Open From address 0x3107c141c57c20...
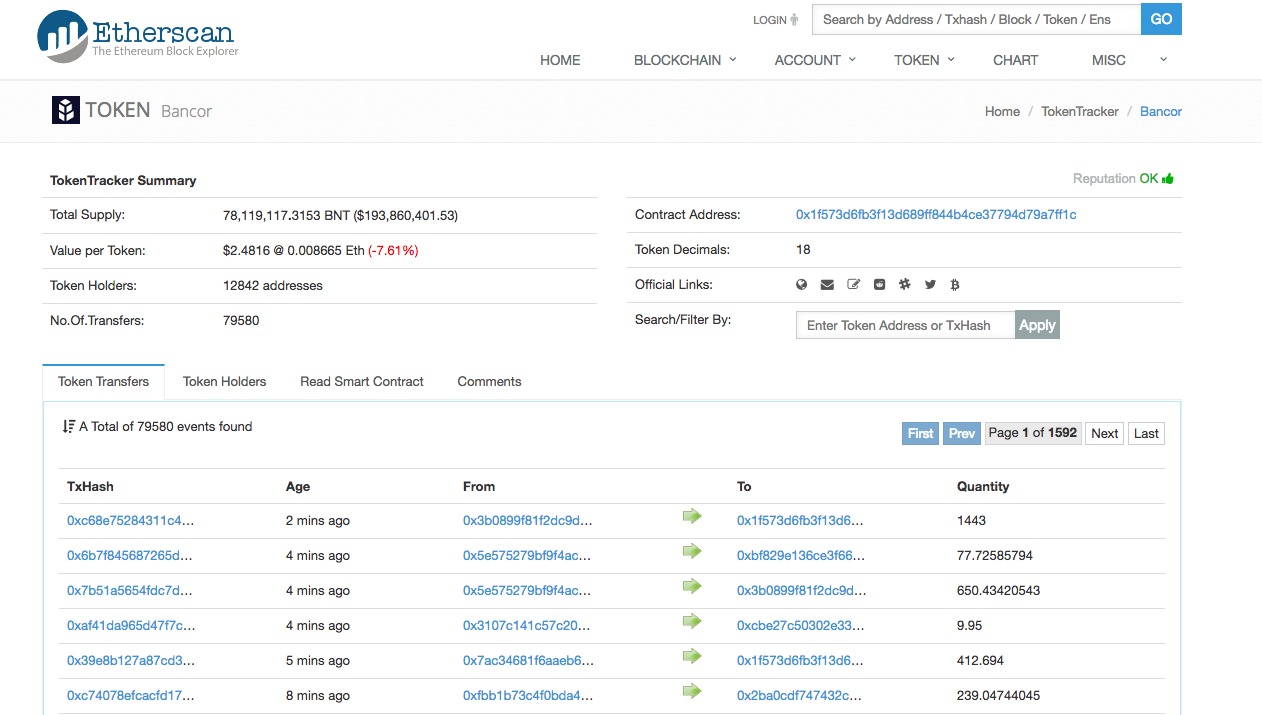Image resolution: width=1262 pixels, height=715 pixels. pos(527,626)
